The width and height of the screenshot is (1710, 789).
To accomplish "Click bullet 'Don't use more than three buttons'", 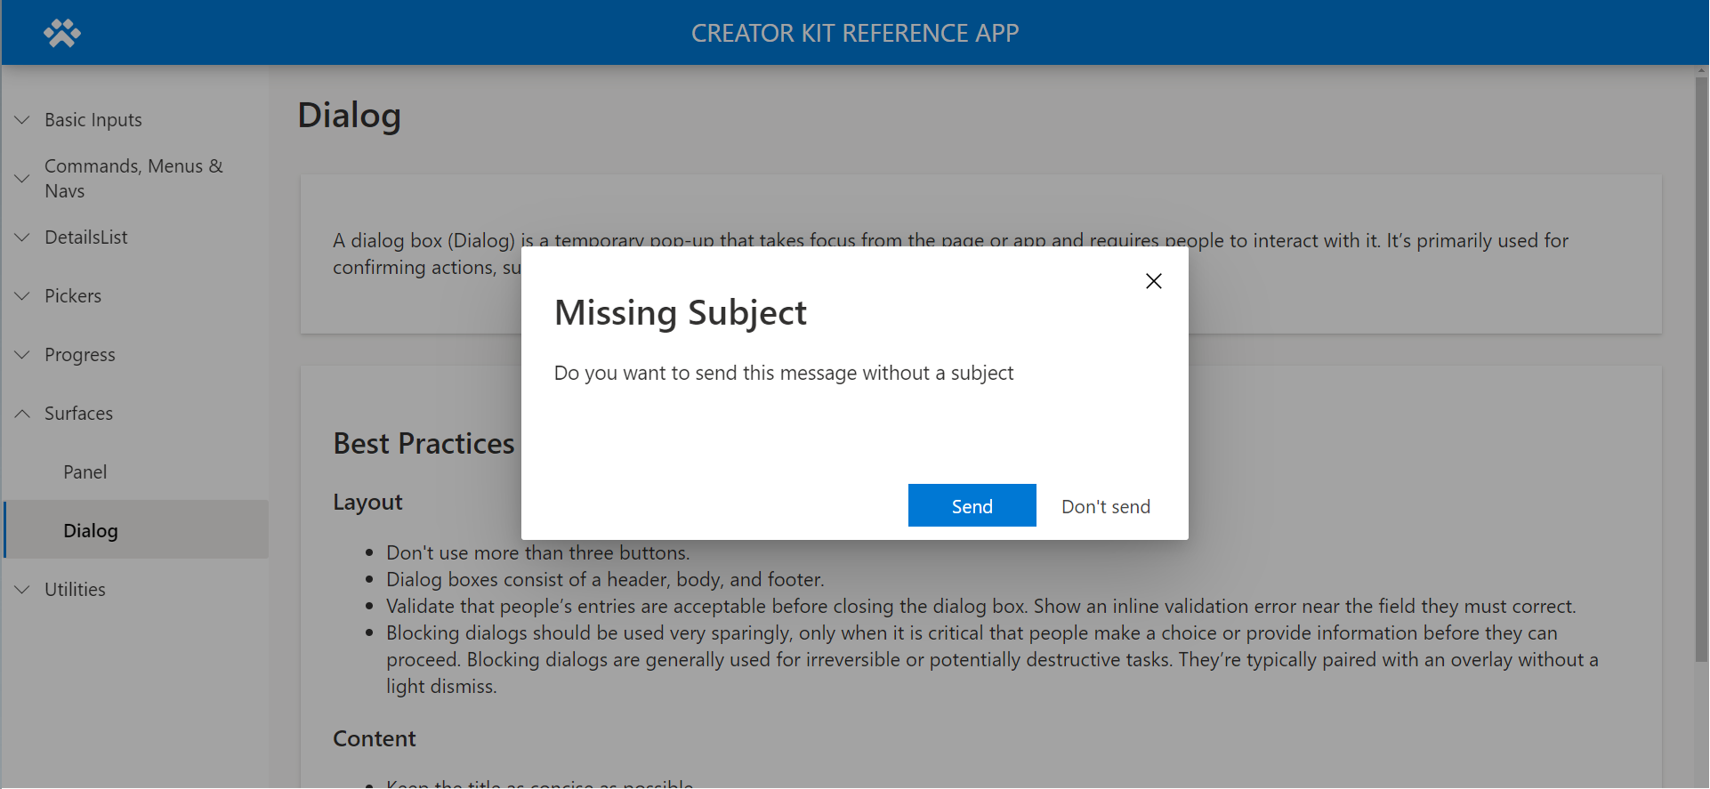I will coord(538,552).
